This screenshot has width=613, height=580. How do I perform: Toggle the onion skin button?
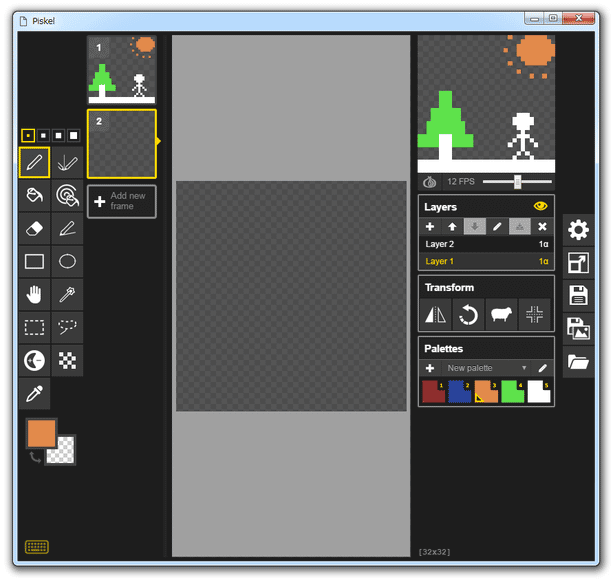point(430,182)
